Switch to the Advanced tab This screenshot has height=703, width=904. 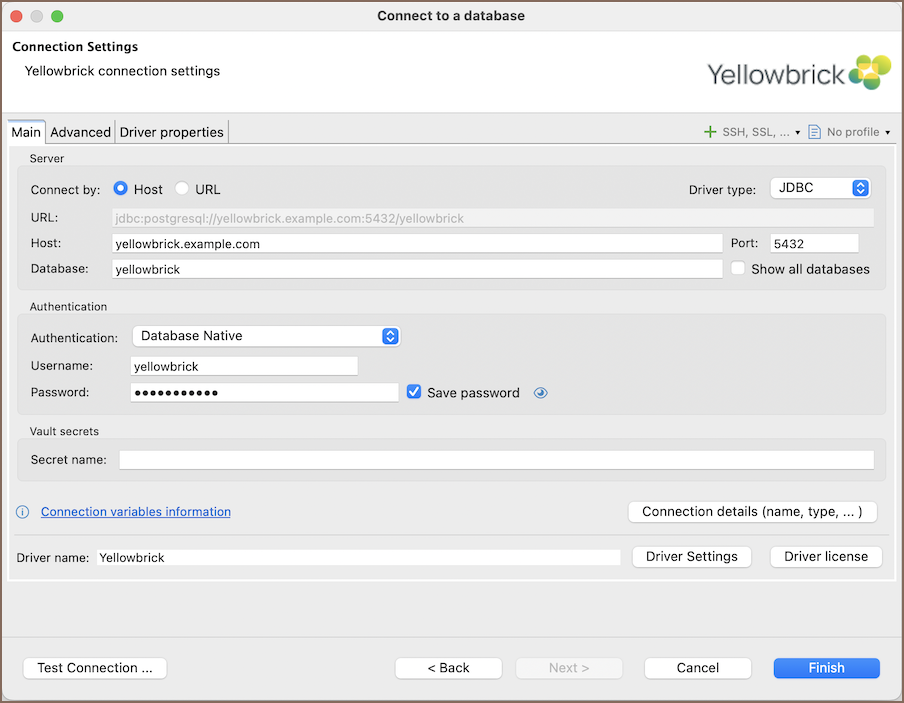pos(80,132)
